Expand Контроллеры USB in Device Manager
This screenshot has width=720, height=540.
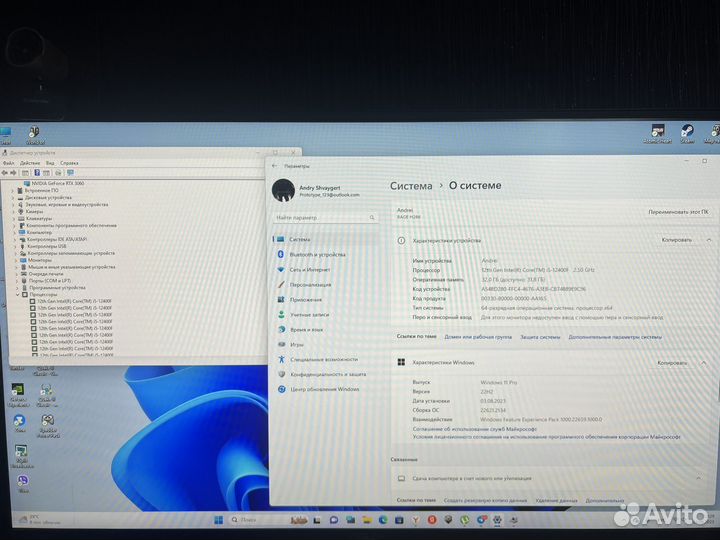pos(15,246)
